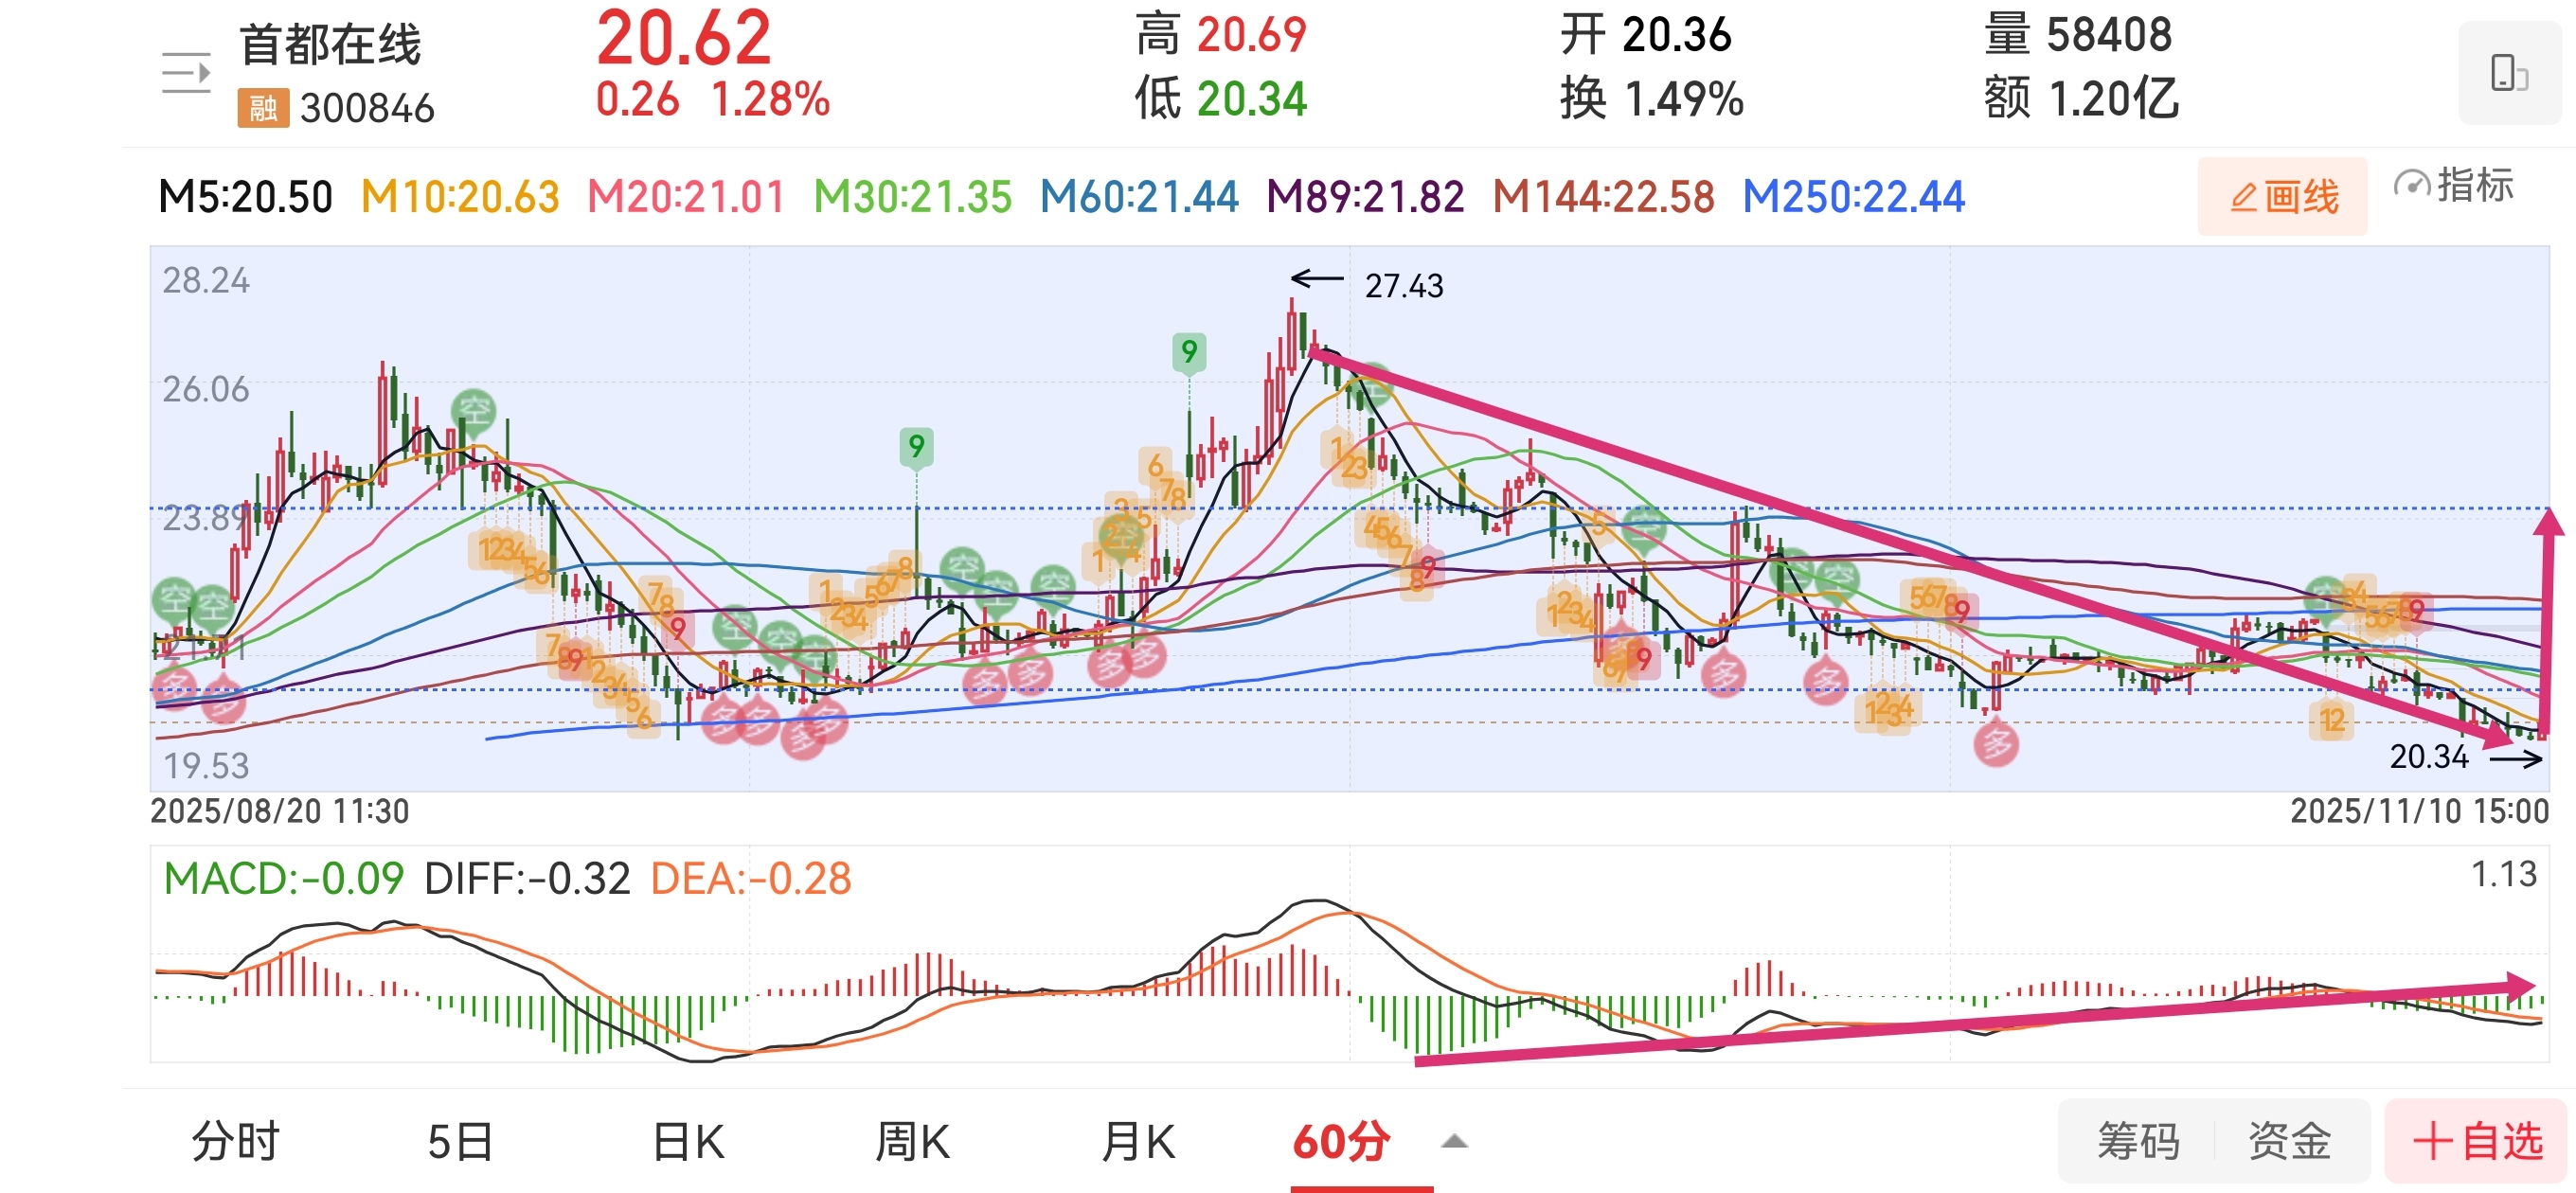Click the green 9 marker near the 27.43 peak
The image size is (2576, 1193).
[x=1188, y=352]
